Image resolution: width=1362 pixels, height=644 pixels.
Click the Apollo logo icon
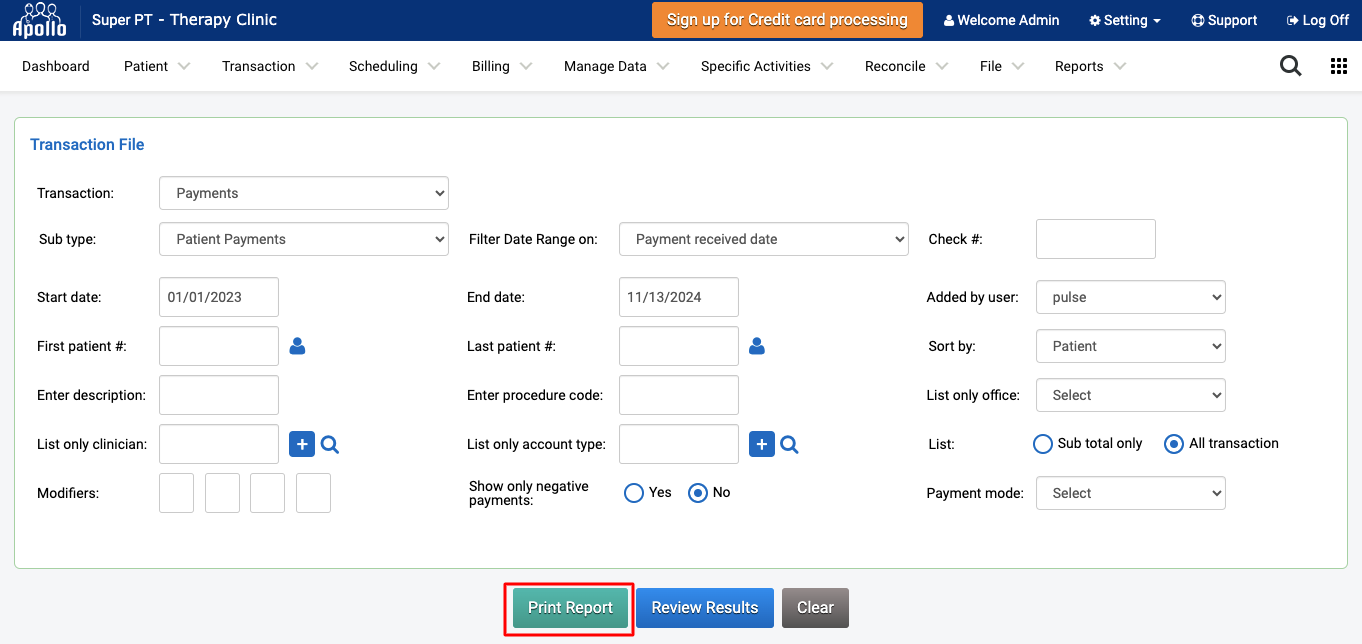[x=39, y=20]
